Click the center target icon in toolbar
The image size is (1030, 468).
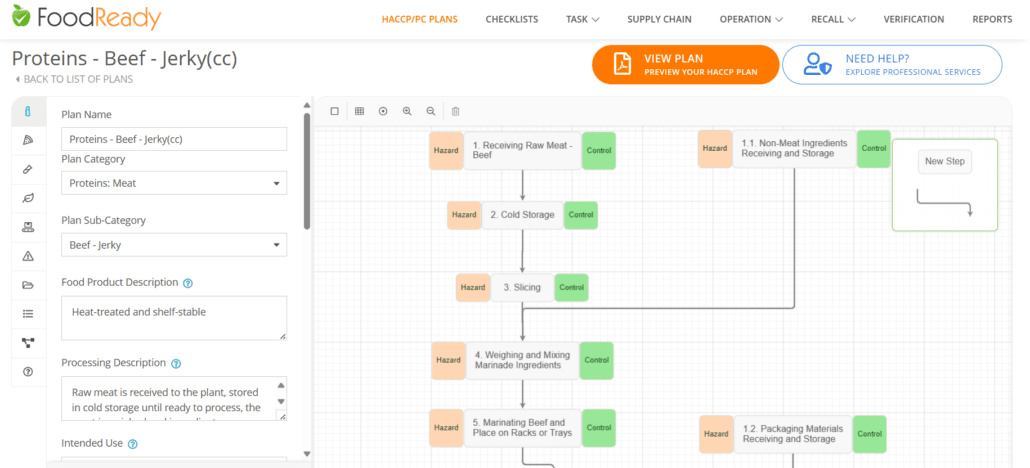[x=383, y=111]
